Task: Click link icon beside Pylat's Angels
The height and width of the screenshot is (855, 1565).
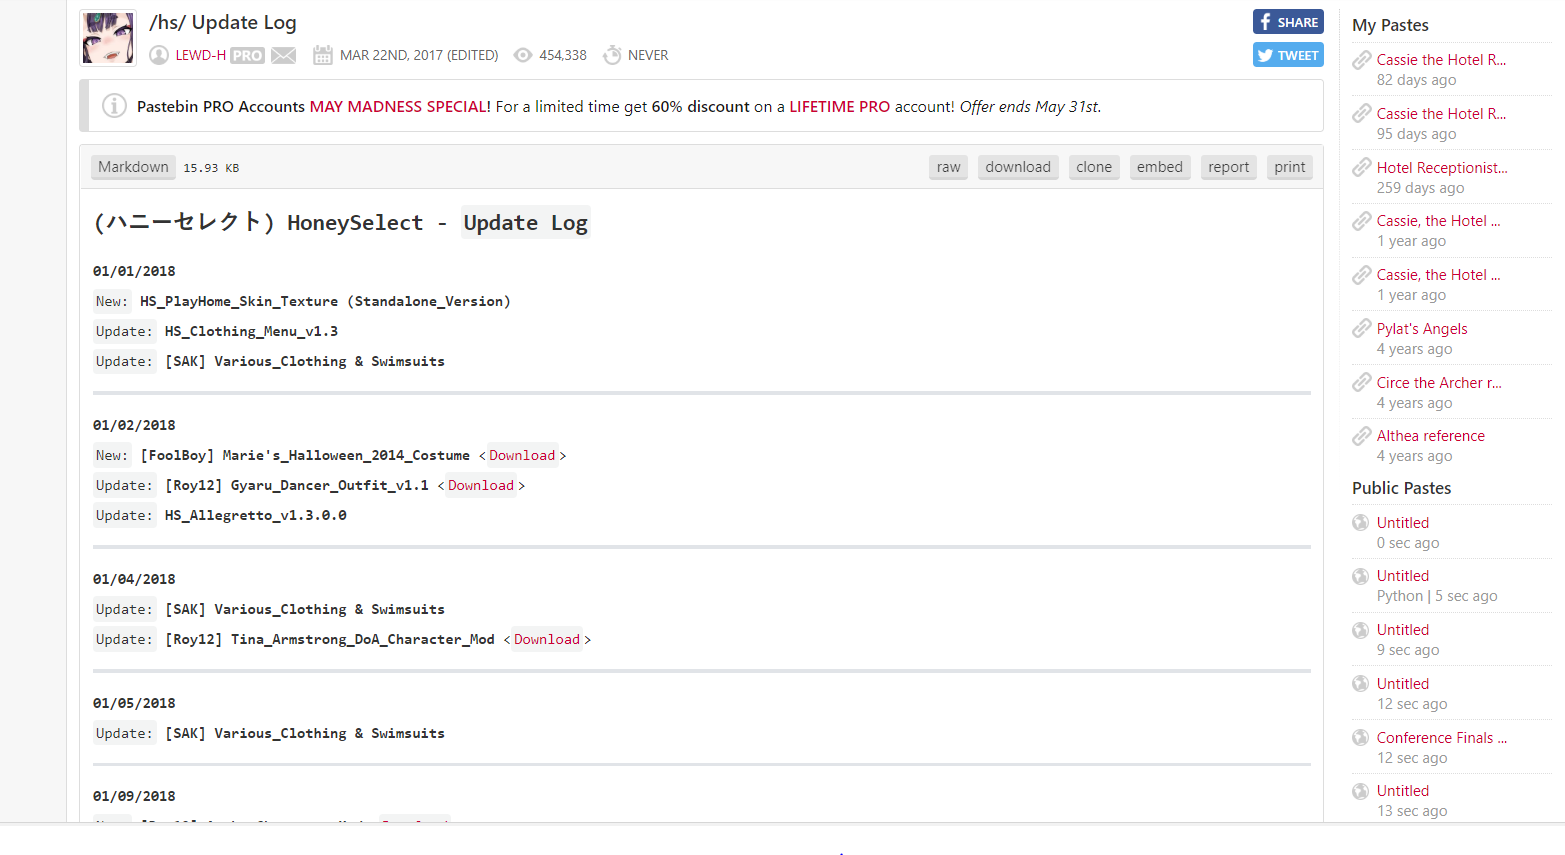Action: tap(1361, 329)
